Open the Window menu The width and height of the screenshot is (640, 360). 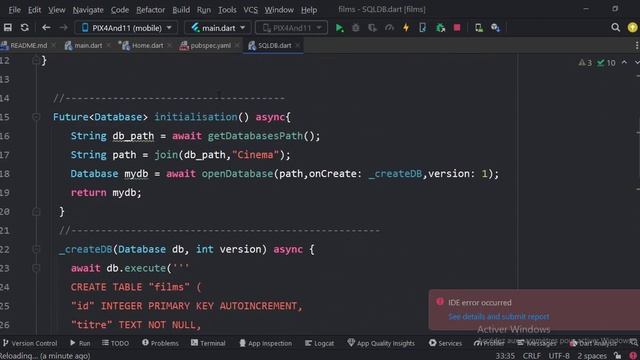(x=279, y=9)
